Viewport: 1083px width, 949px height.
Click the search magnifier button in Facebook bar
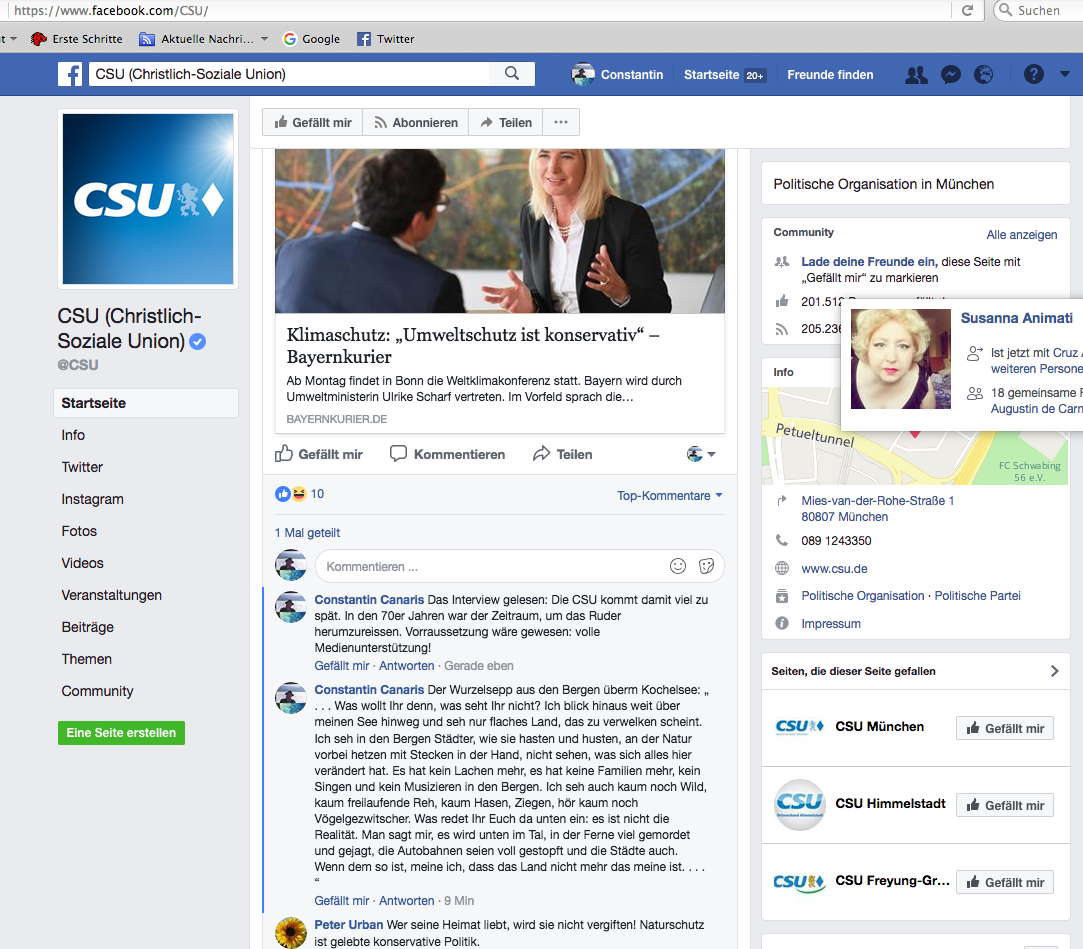point(511,74)
